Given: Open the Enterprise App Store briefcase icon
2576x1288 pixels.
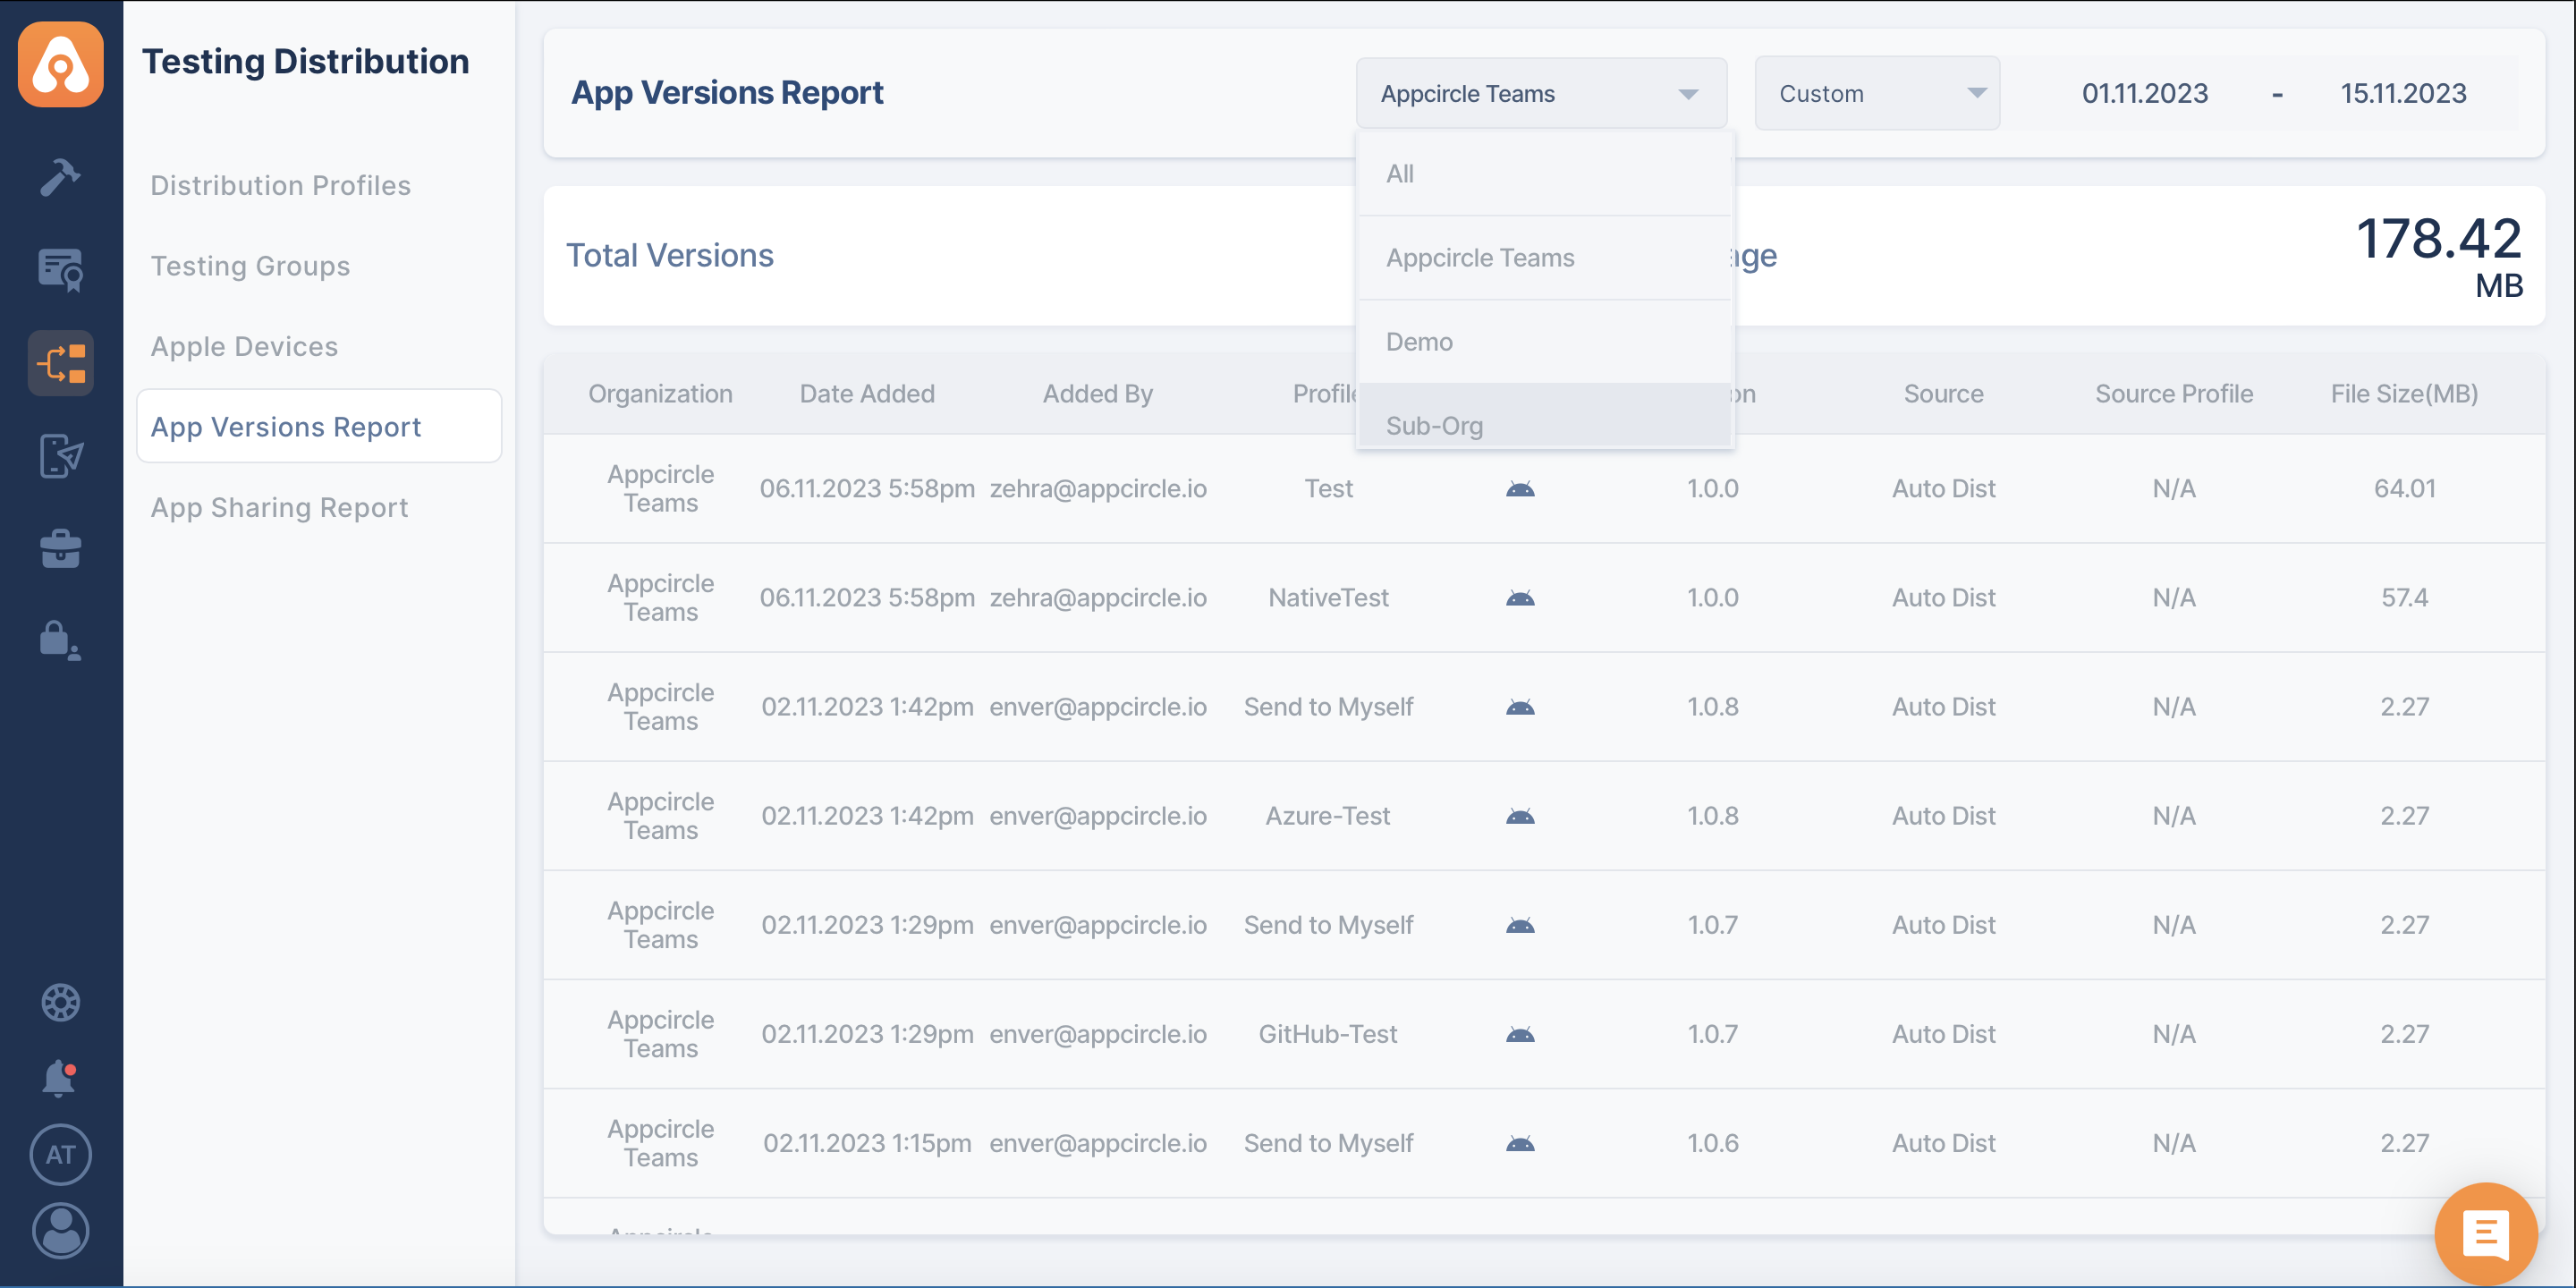Looking at the screenshot, I should (x=61, y=548).
